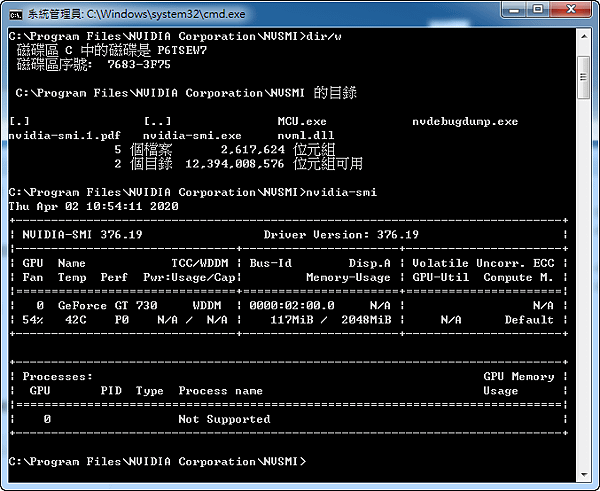Click the Process name column header

[x=220, y=391]
